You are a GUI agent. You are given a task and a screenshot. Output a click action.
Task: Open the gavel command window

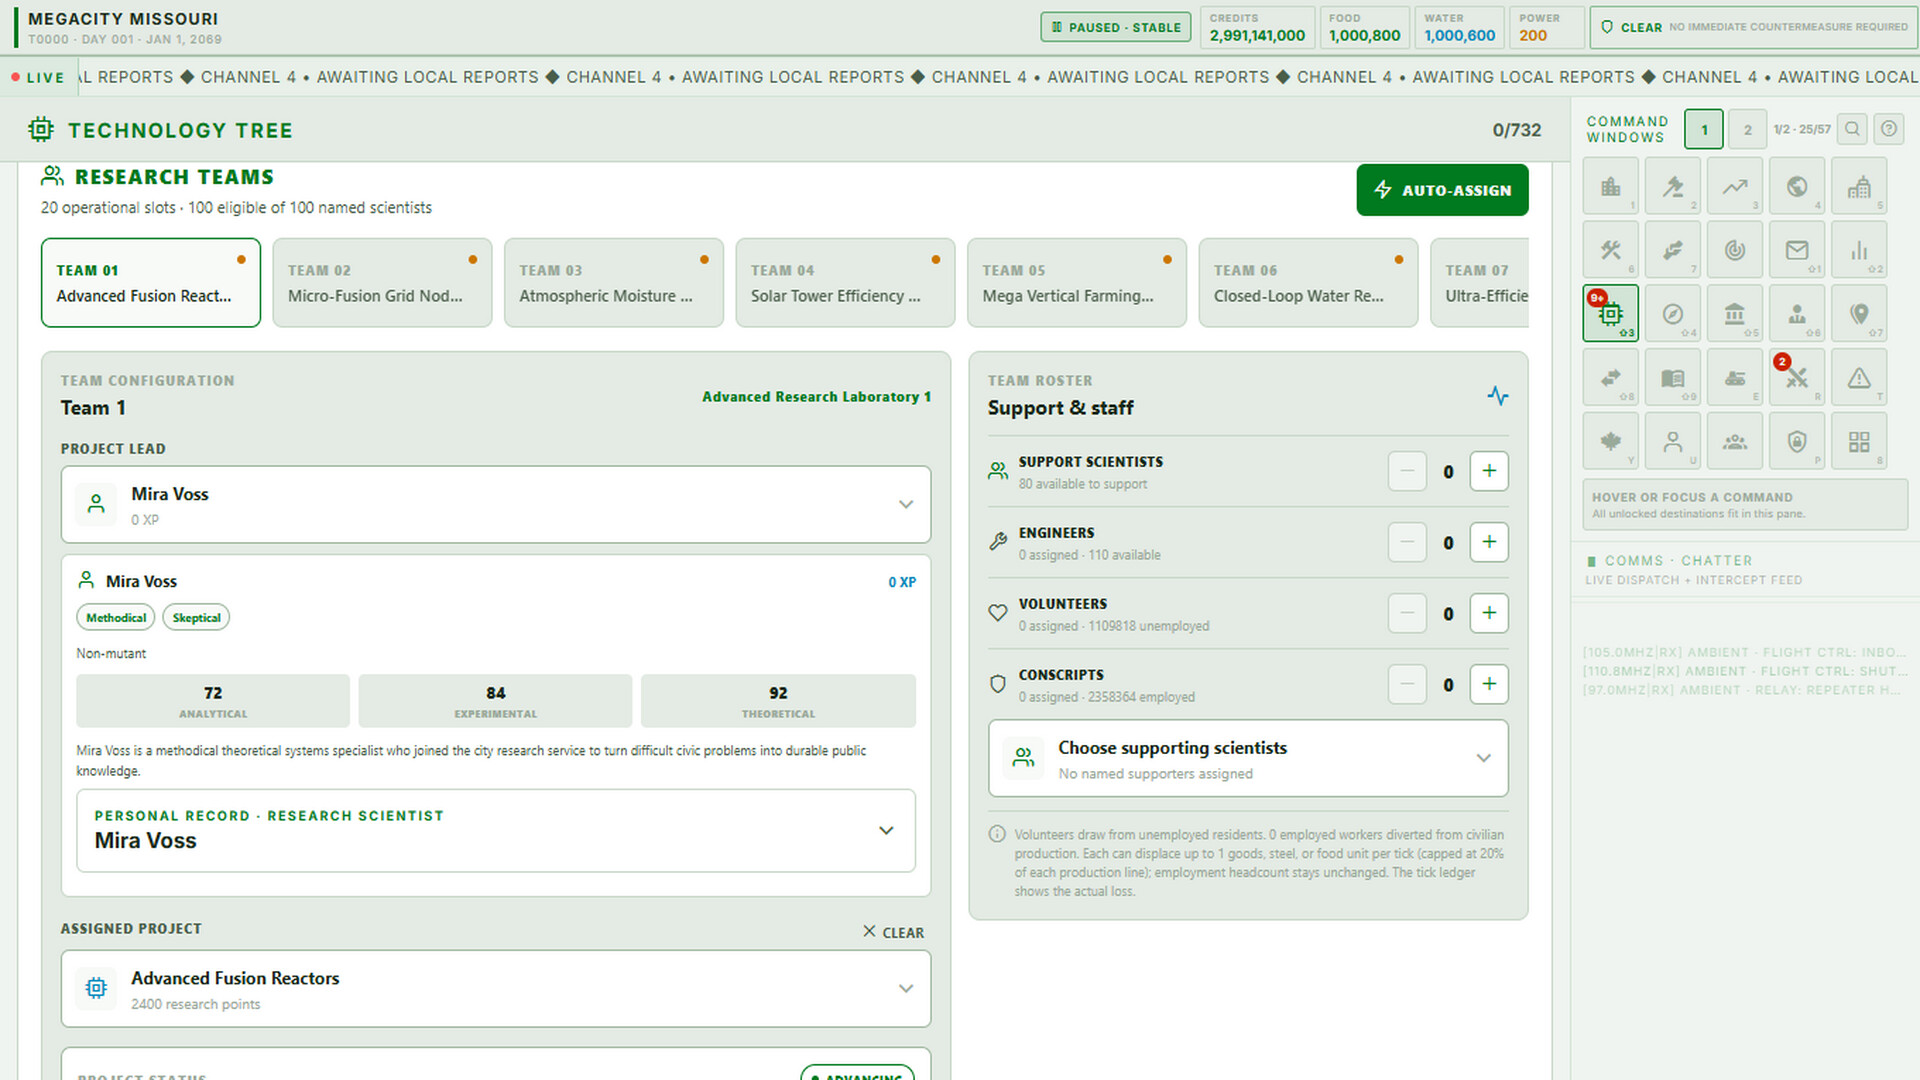click(x=1673, y=186)
